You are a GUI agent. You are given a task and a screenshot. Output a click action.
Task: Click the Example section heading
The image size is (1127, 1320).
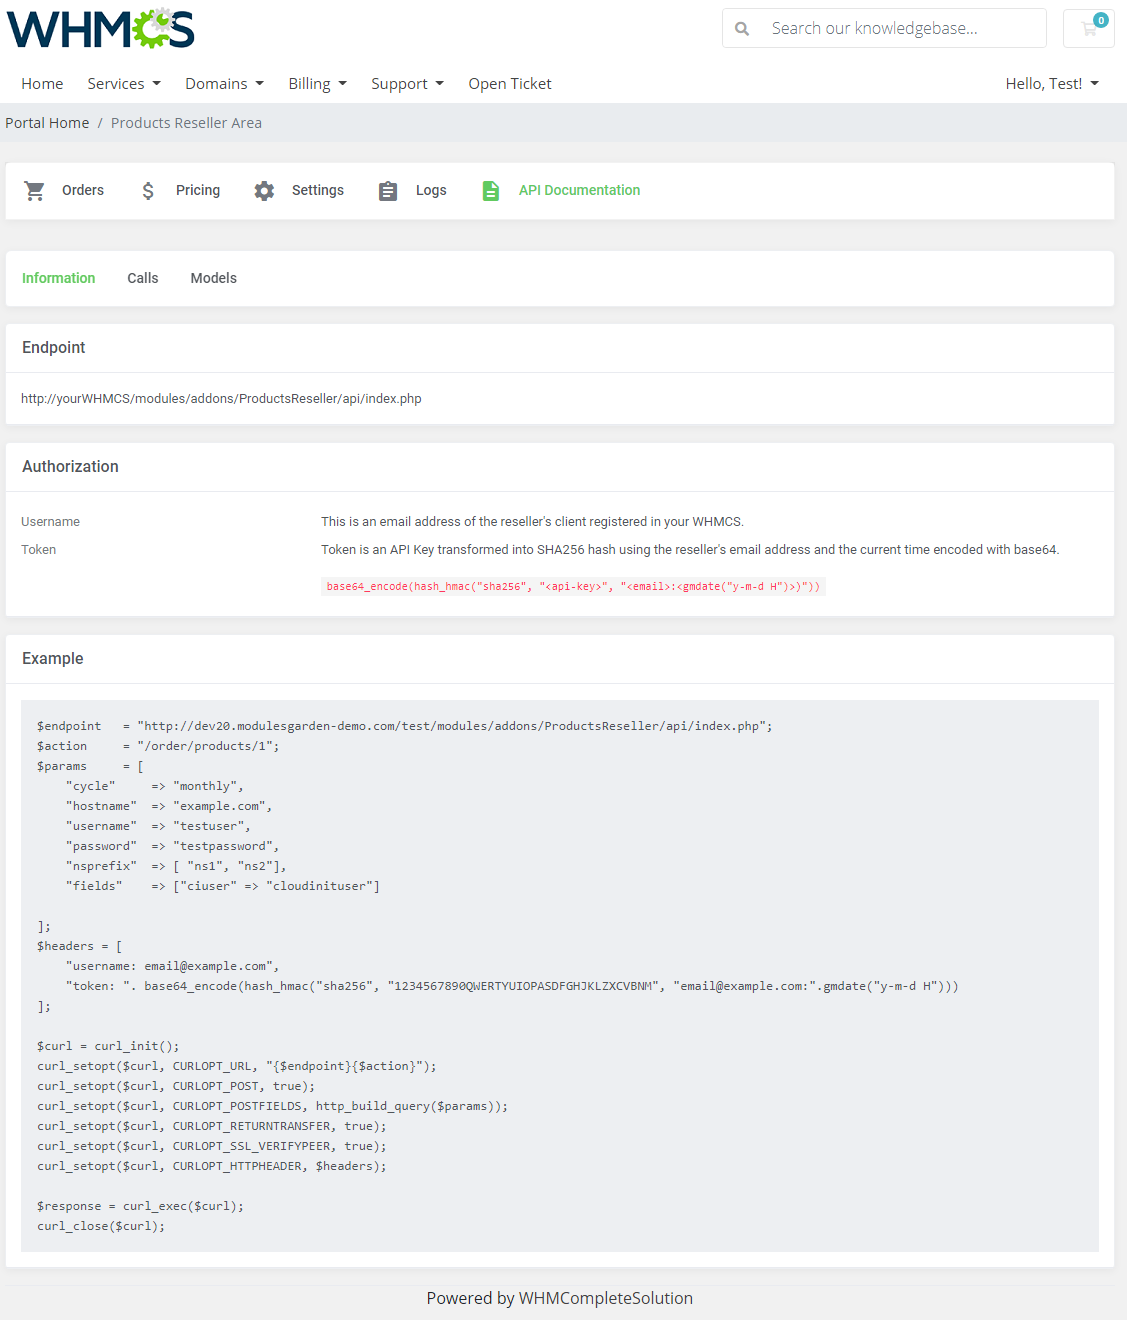[53, 658]
